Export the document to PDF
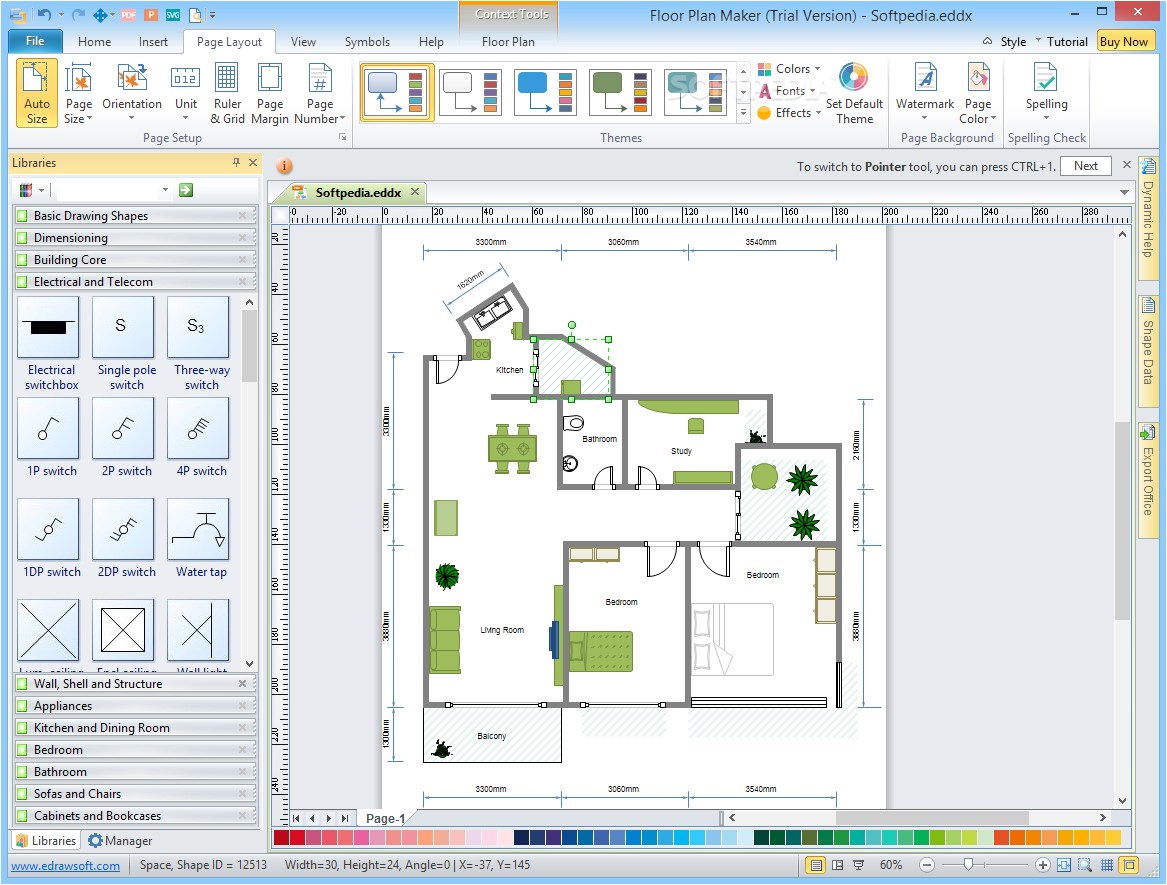The image size is (1167, 885). (128, 15)
